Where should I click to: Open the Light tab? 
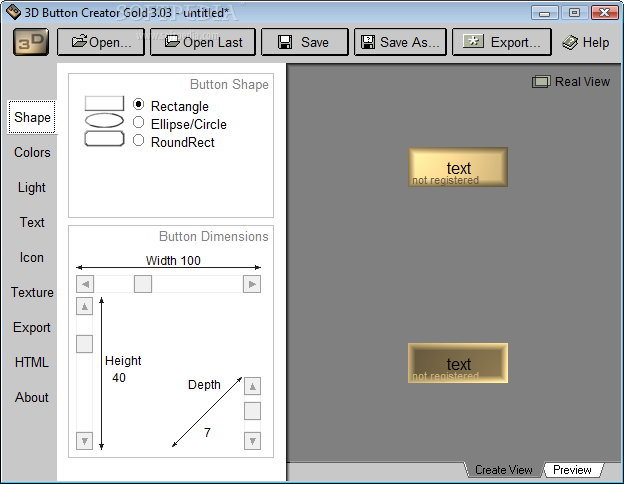point(32,187)
